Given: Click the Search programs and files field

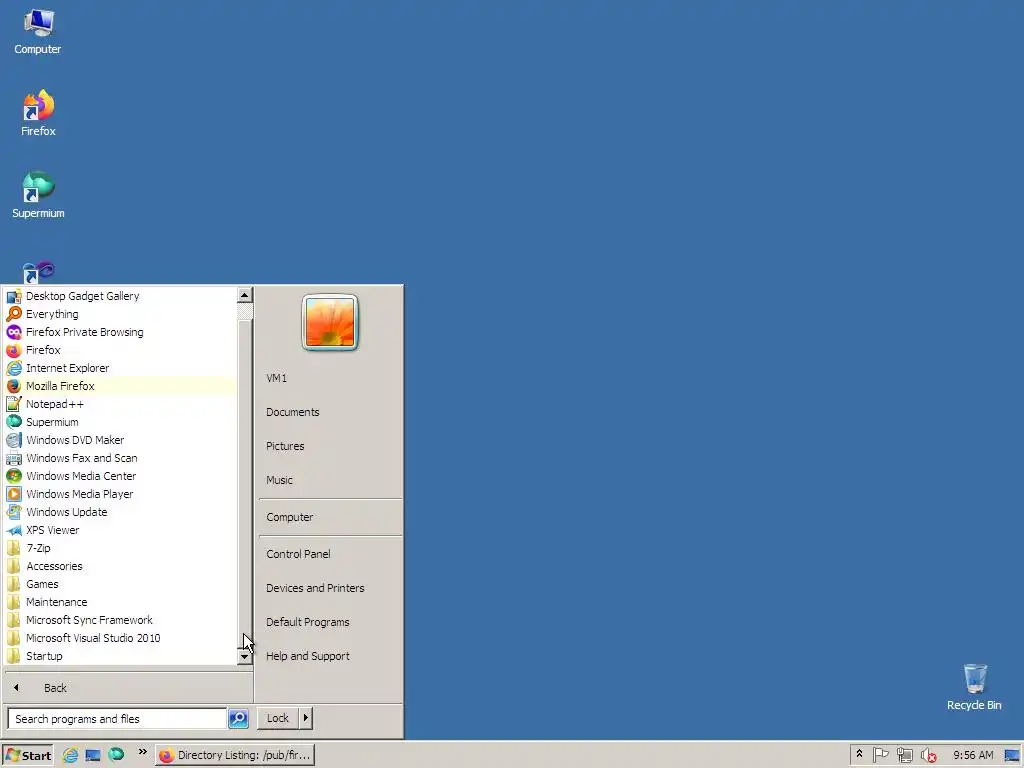Looking at the screenshot, I should (117, 718).
